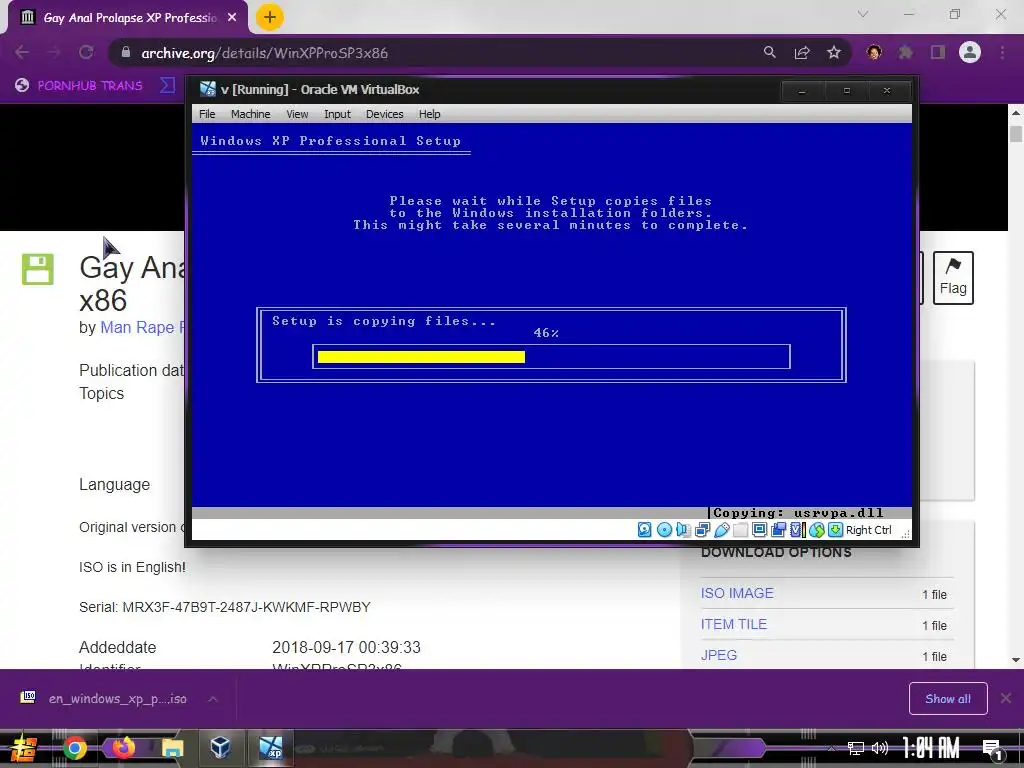Image resolution: width=1024 pixels, height=768 pixels.
Task: Click the browser page vertical scrollbar thumb
Action: click(1016, 134)
